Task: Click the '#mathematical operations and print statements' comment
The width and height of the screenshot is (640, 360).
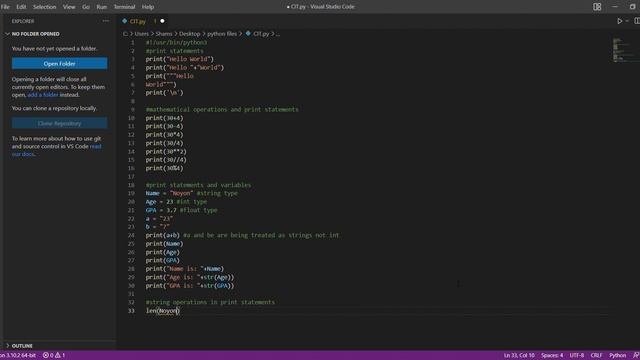Action: [222, 109]
